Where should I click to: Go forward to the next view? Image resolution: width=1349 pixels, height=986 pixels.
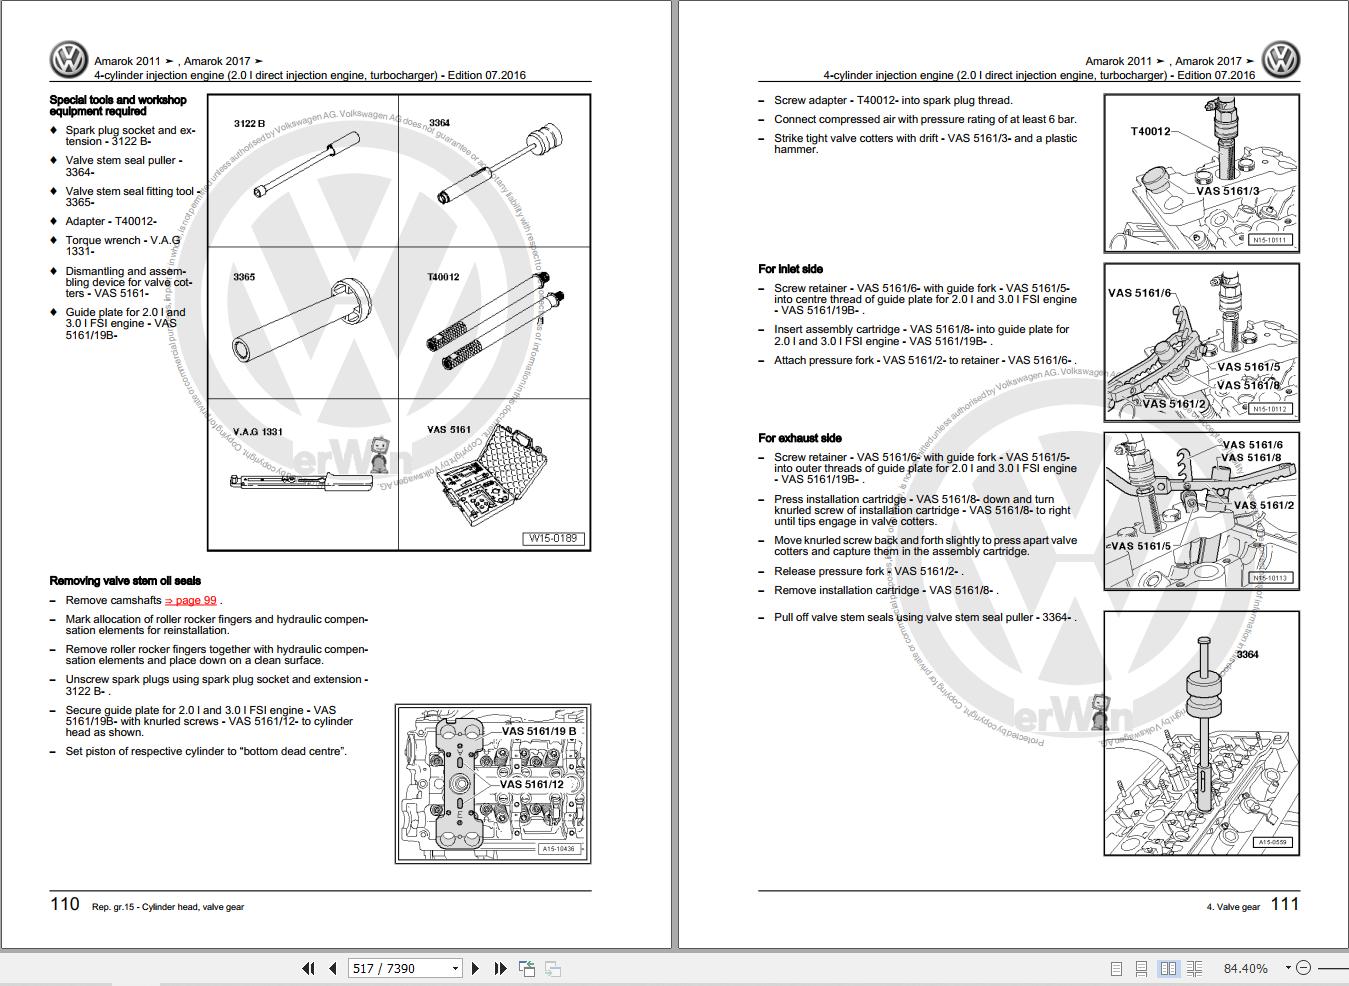click(x=552, y=968)
